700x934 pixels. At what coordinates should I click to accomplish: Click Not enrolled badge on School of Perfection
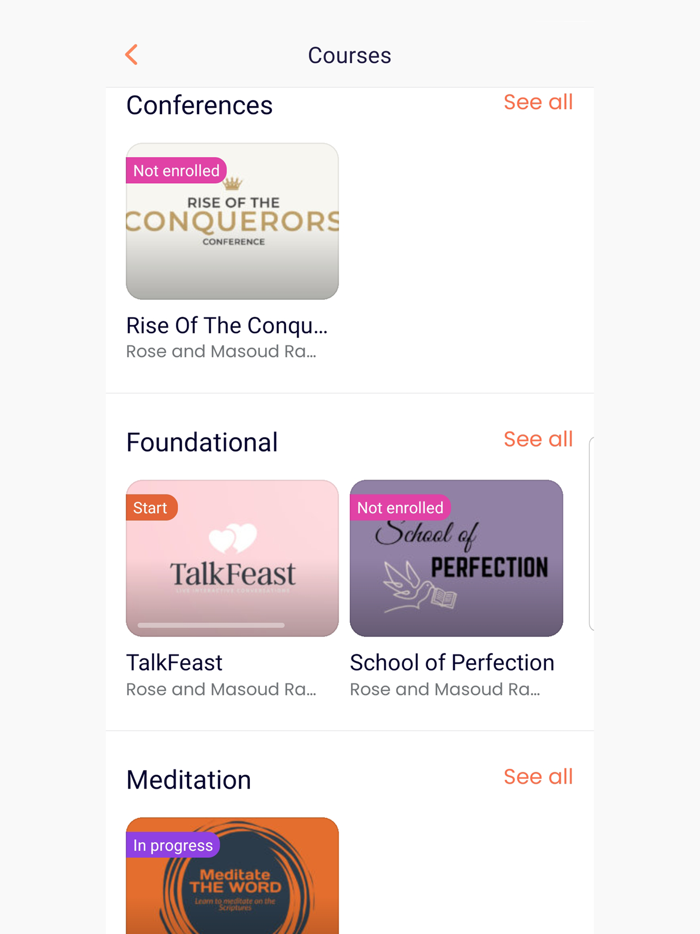click(400, 508)
